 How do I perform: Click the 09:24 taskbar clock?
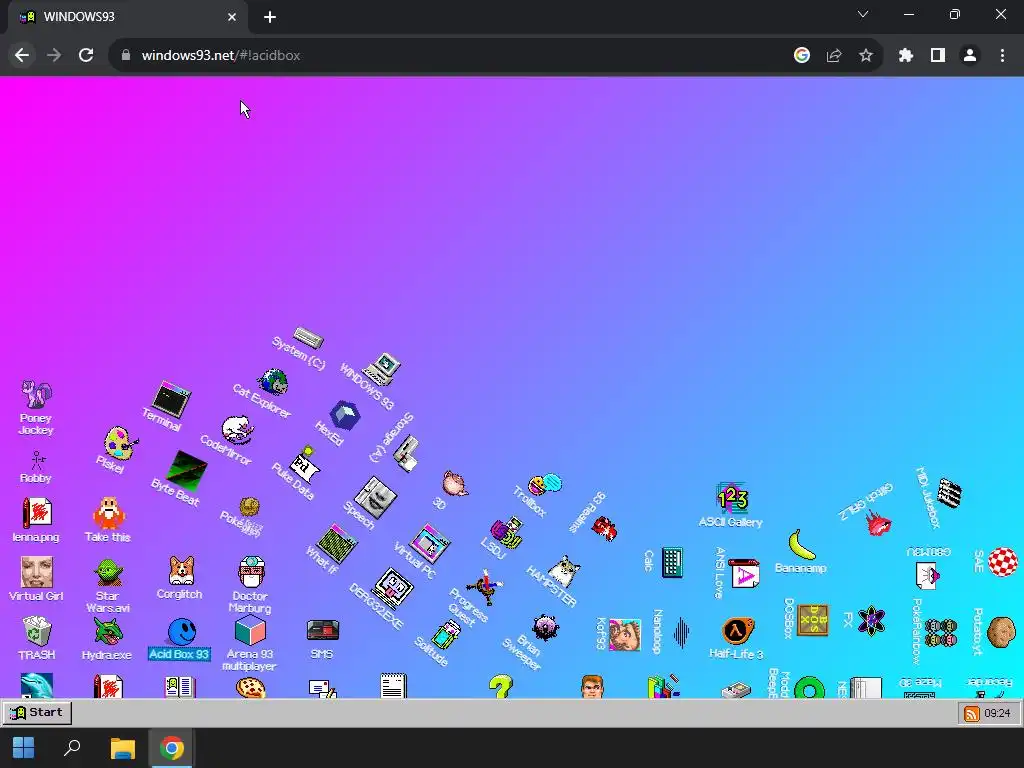pos(997,713)
